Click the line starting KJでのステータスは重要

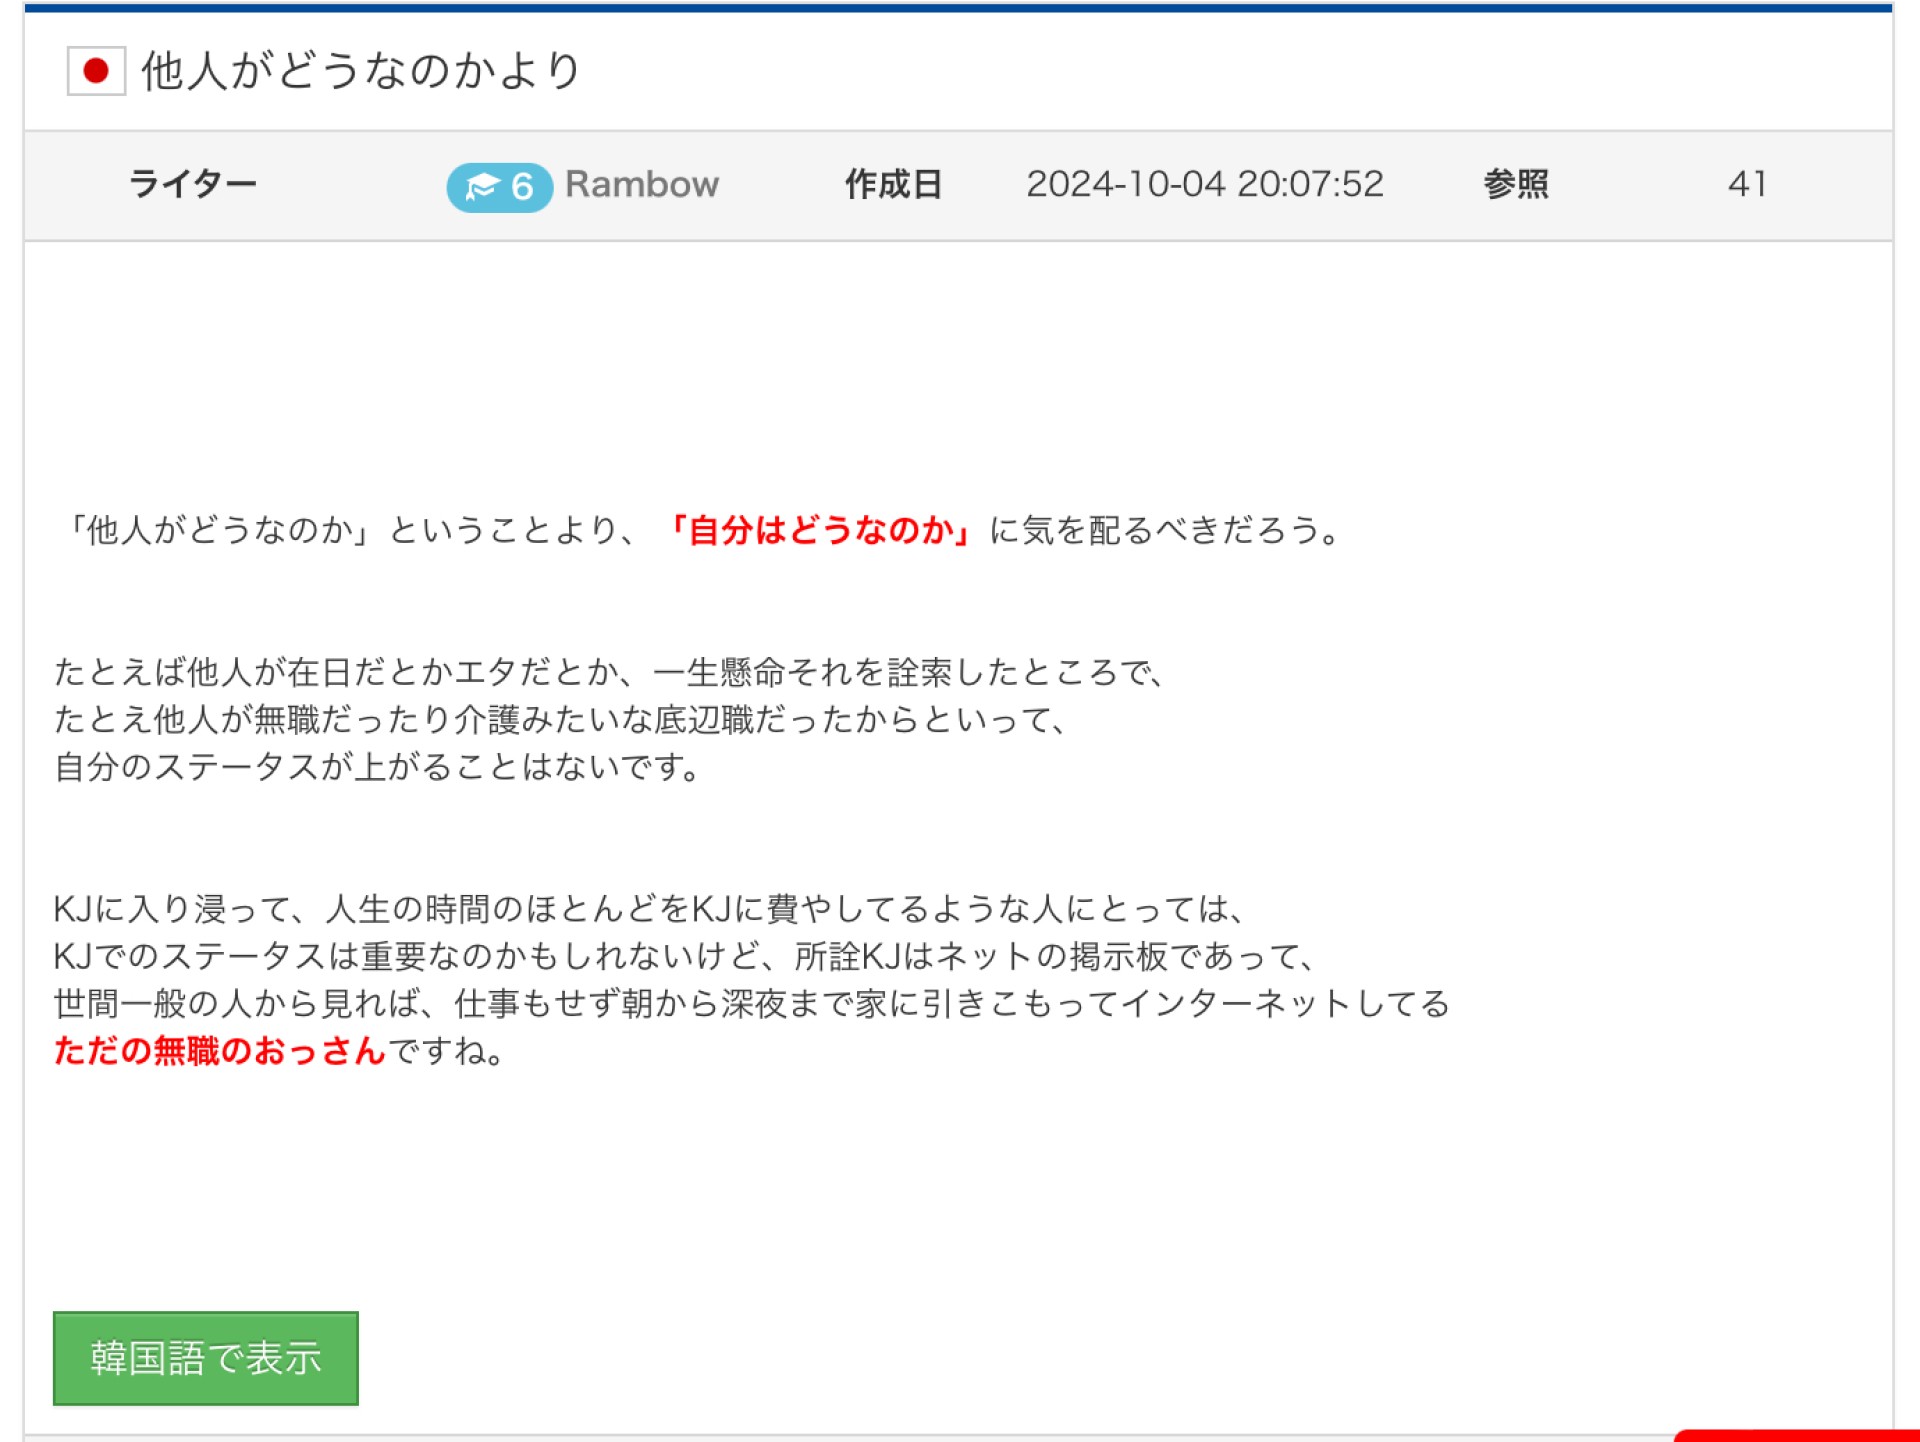(684, 957)
